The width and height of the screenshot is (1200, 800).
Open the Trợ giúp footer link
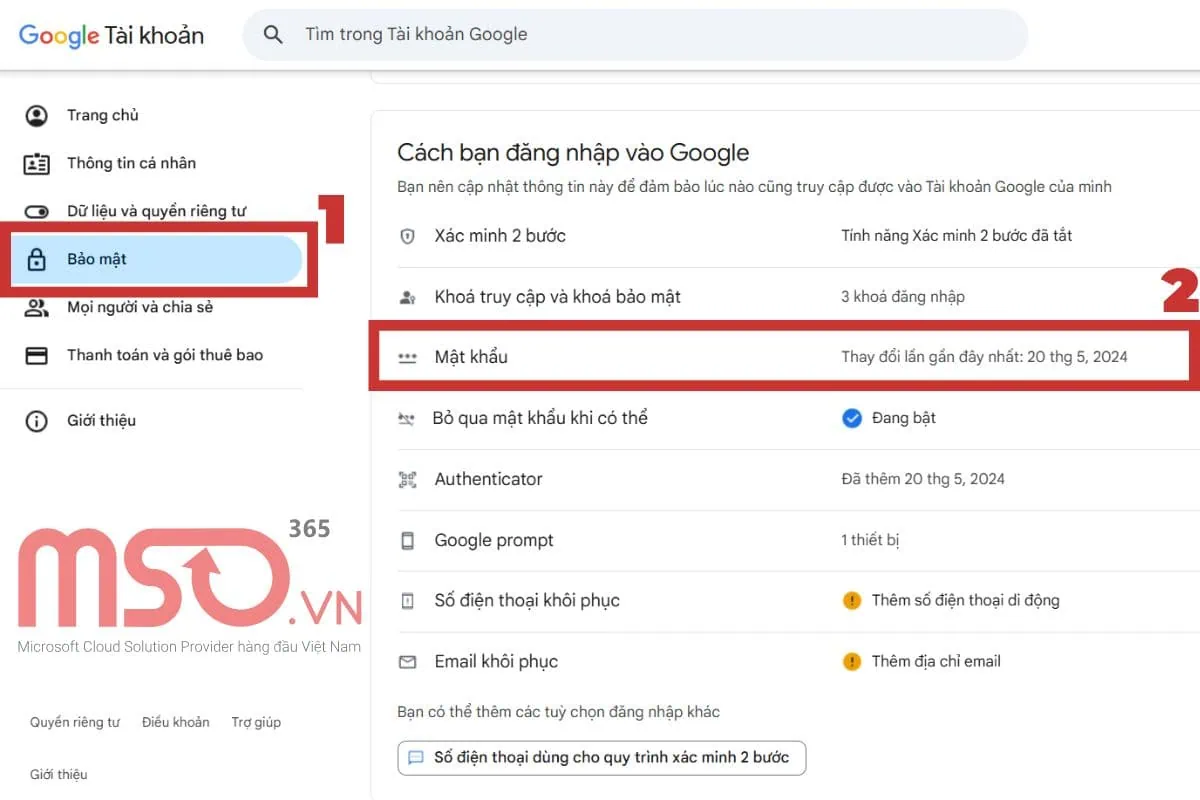tap(255, 721)
